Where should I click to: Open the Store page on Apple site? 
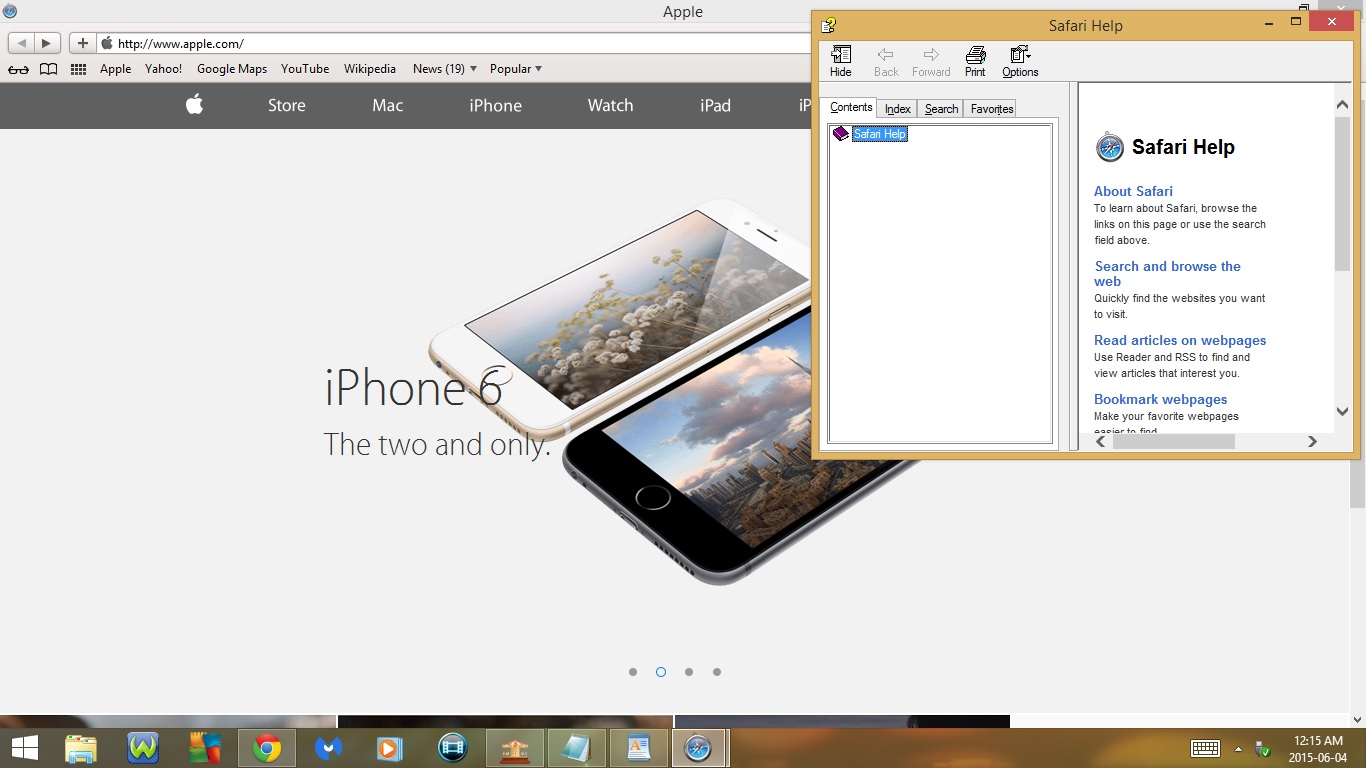click(x=287, y=105)
